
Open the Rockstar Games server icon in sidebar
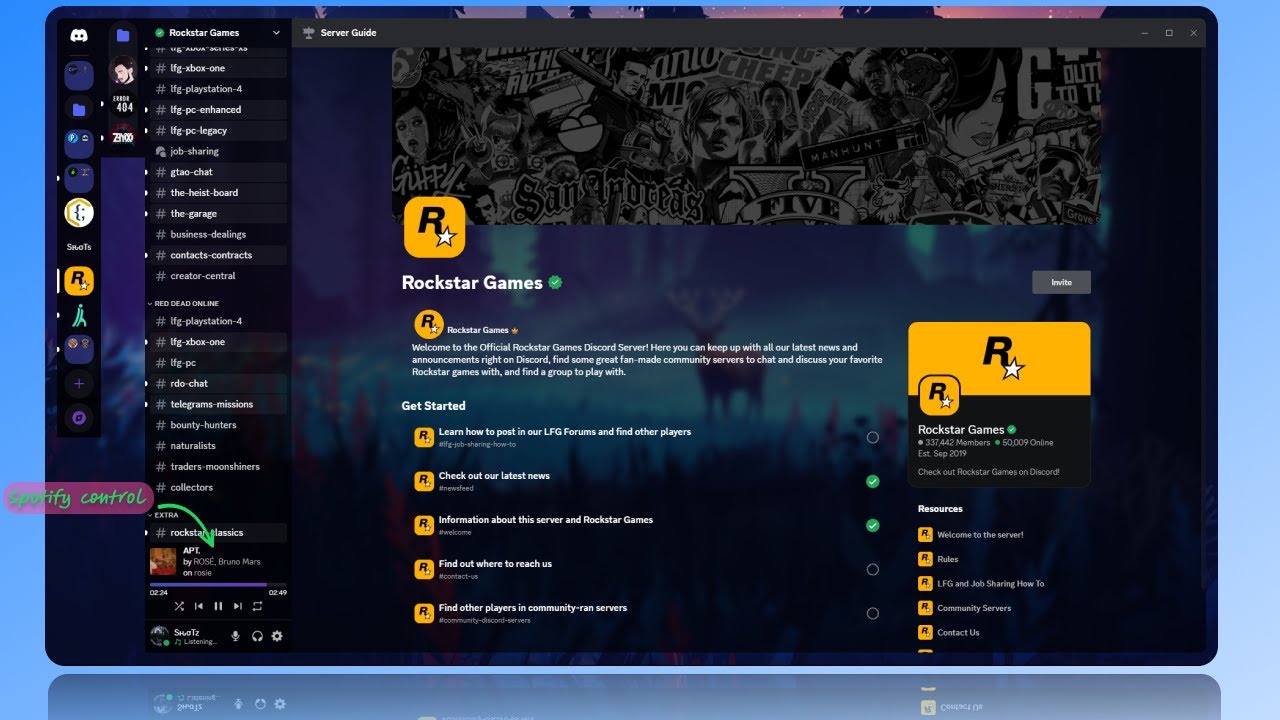tap(79, 281)
